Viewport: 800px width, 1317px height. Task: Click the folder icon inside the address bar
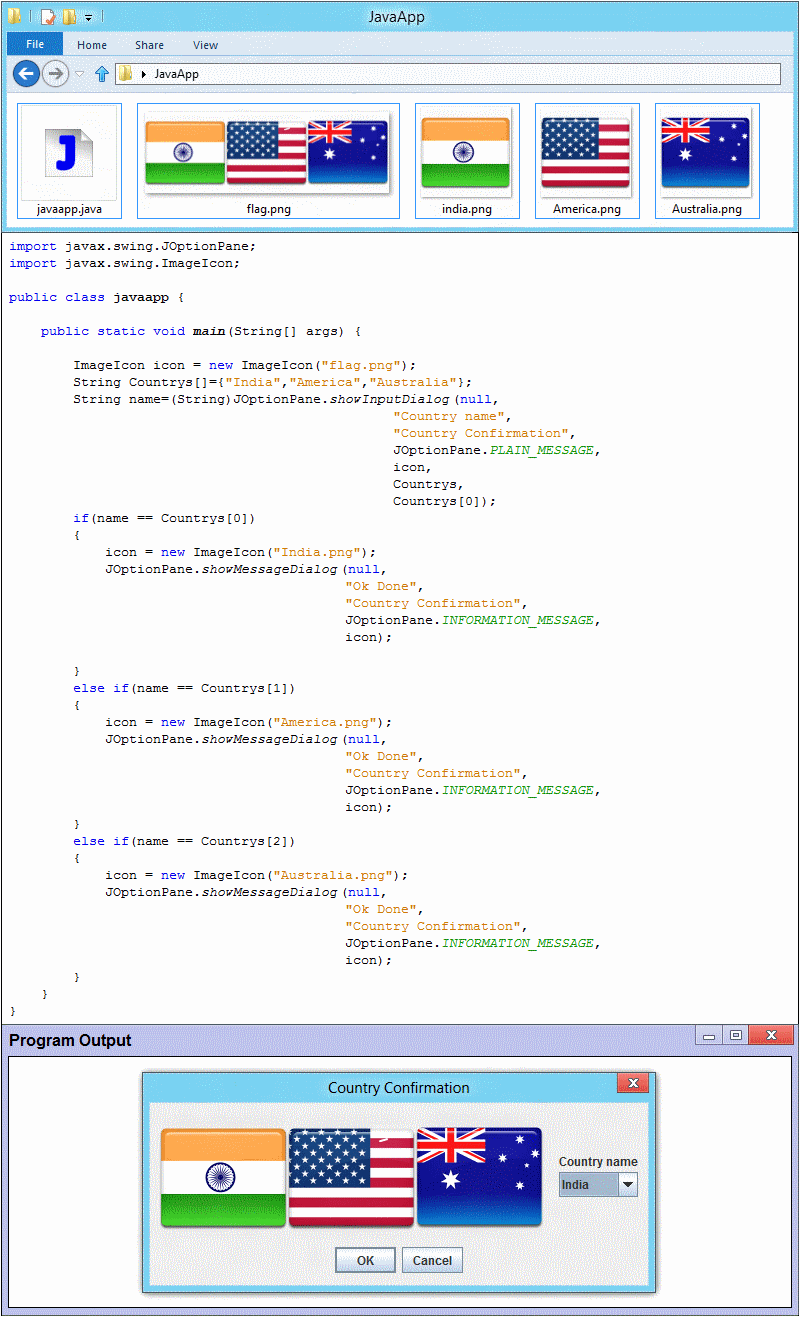click(127, 74)
